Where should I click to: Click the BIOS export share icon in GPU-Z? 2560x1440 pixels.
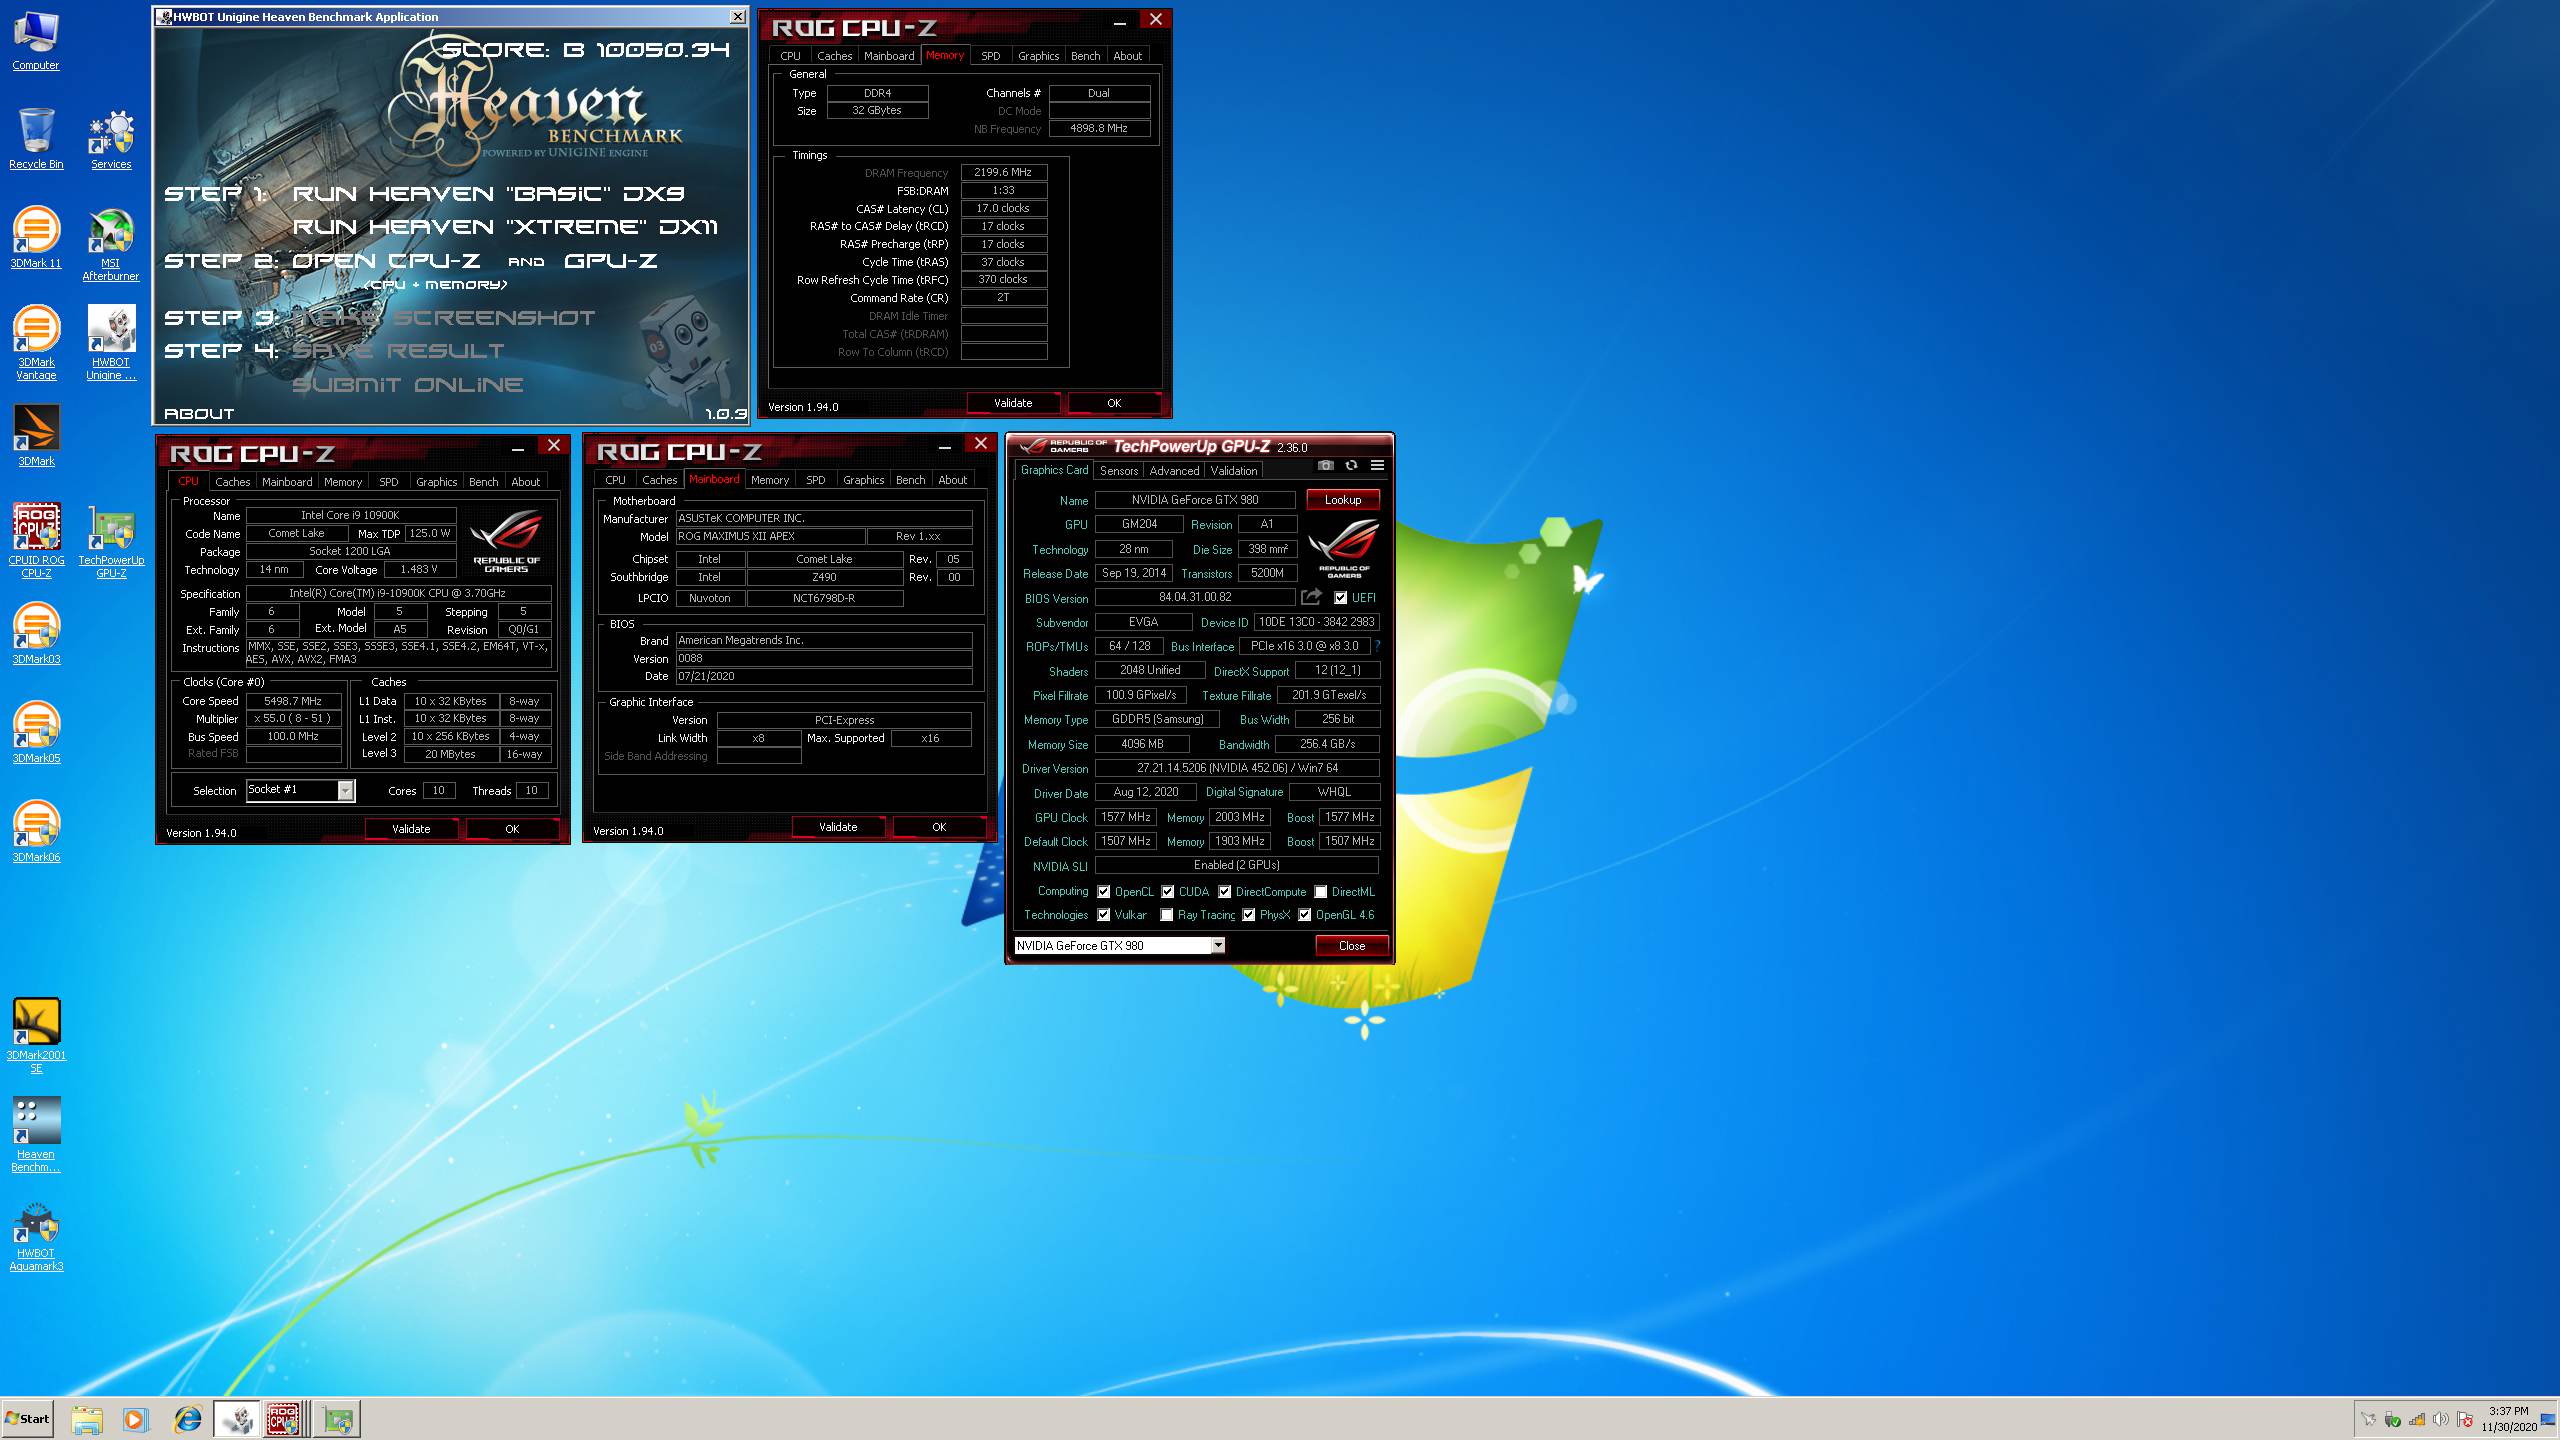click(x=1311, y=597)
